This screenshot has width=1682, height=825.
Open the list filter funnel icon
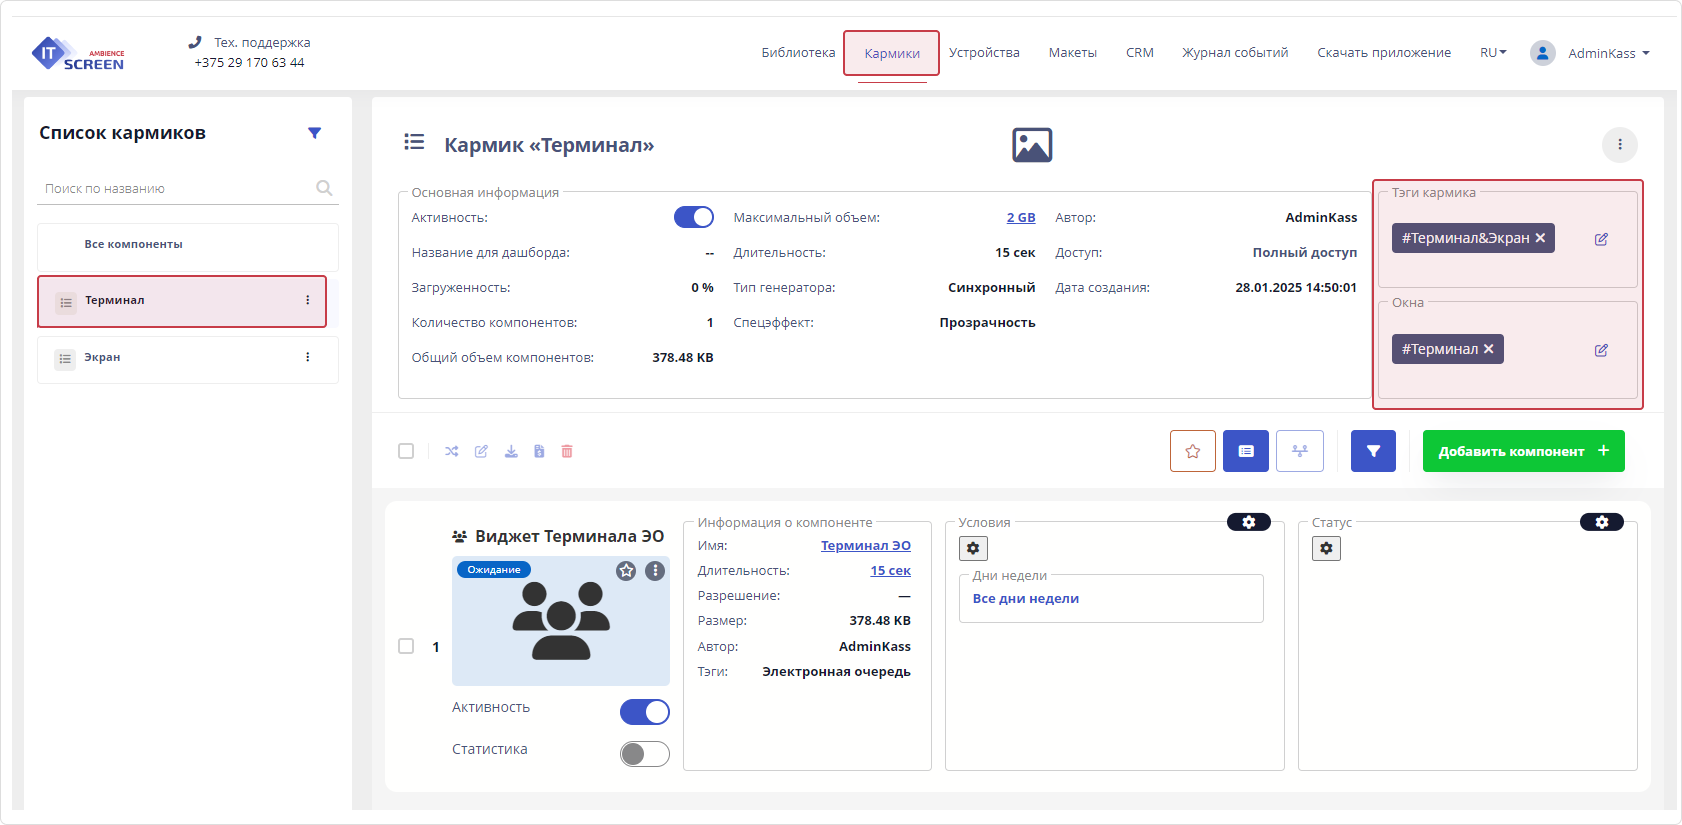[315, 133]
